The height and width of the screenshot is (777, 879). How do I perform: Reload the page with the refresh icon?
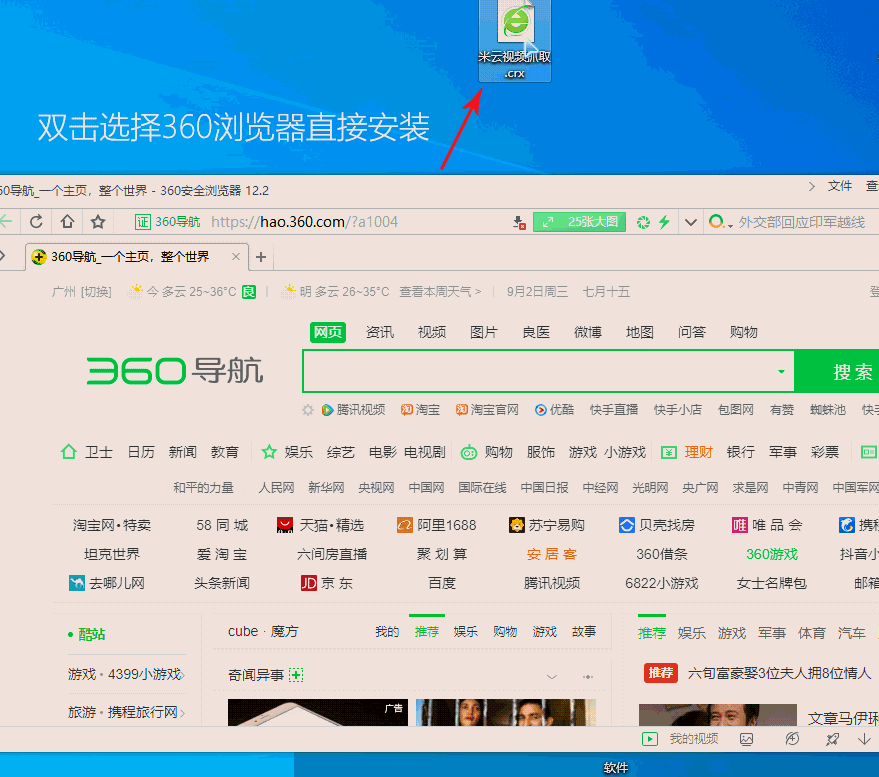pos(36,222)
